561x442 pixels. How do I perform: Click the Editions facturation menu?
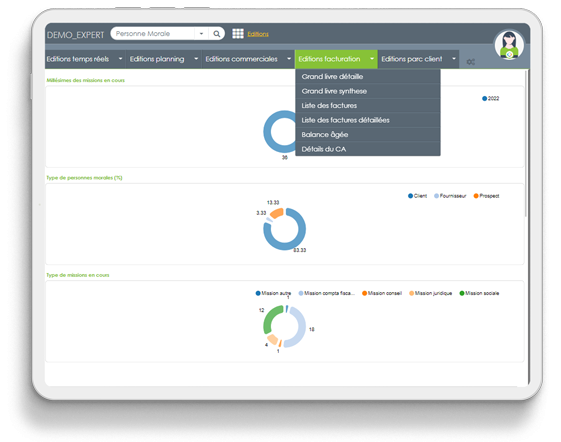coord(329,59)
